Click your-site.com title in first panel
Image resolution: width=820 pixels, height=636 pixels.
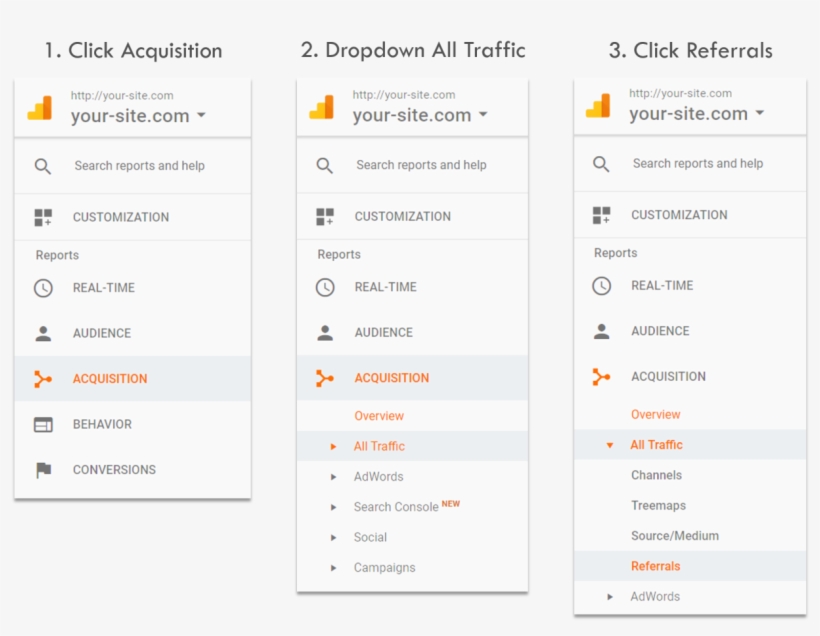(130, 116)
